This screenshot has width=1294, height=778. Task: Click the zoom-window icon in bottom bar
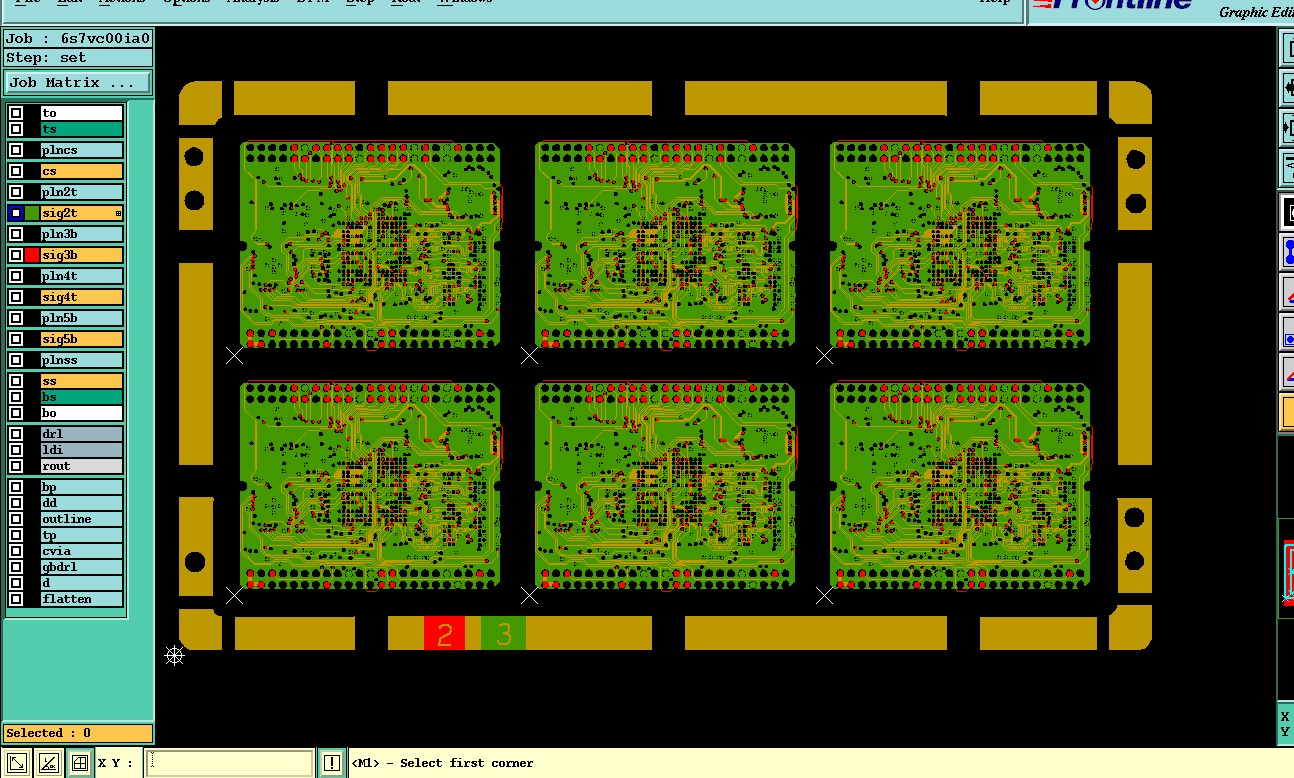click(x=16, y=763)
